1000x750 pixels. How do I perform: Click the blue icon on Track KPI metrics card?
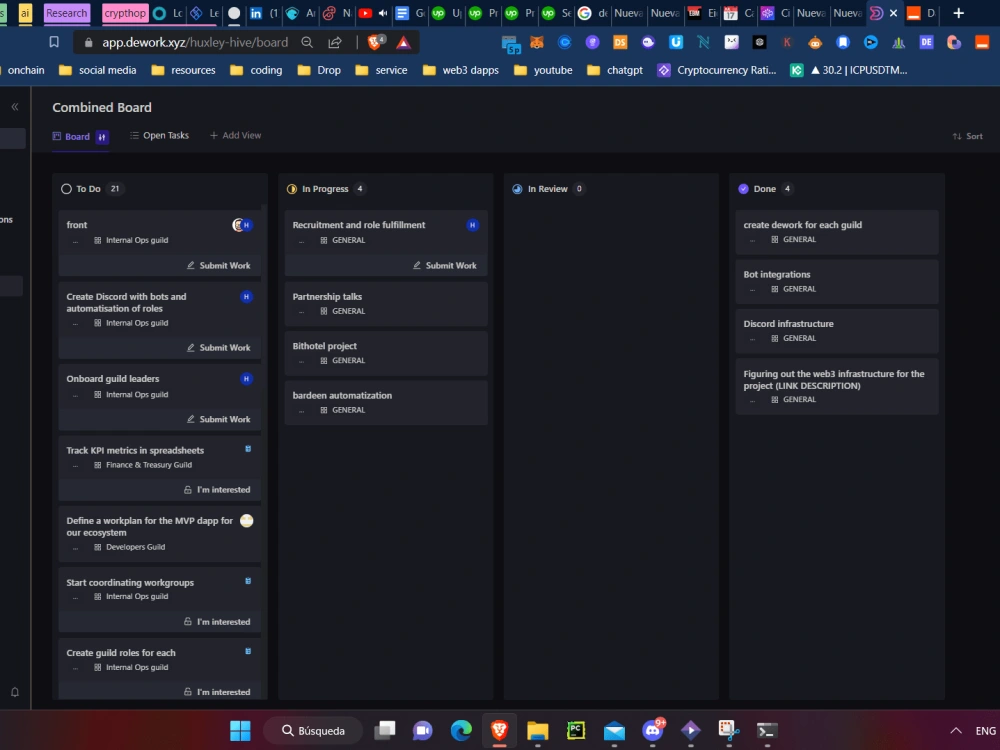pos(248,449)
